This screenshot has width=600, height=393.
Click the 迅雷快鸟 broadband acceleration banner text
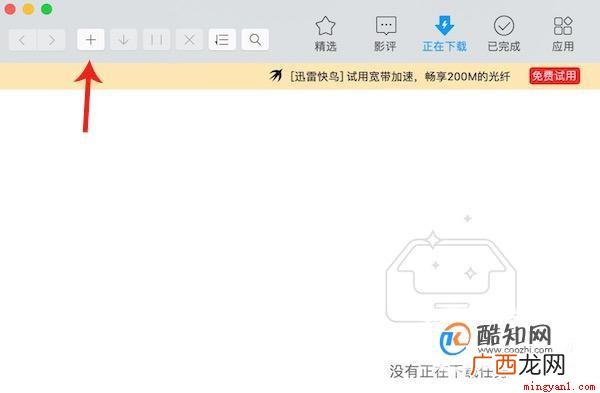(400, 77)
